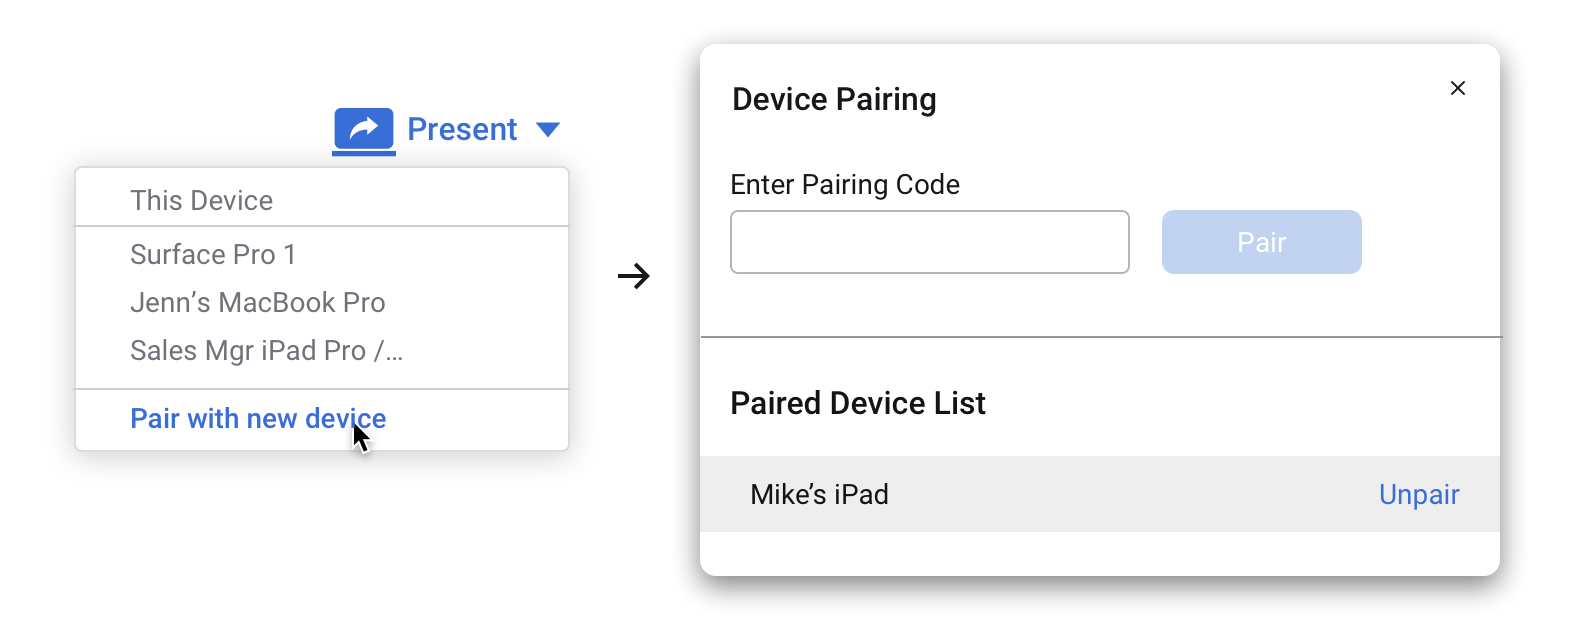This screenshot has height=620, width=1576.
Task: Close the Device Pairing dialog
Action: pyautogui.click(x=1458, y=88)
